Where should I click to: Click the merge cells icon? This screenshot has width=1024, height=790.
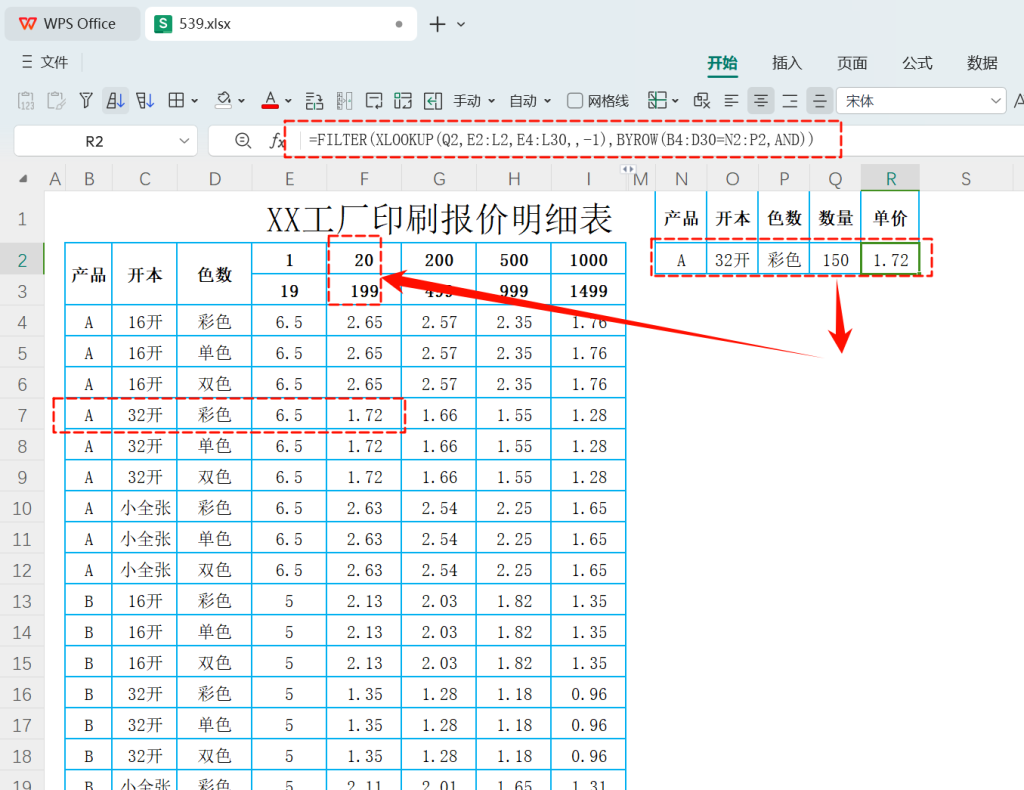[x=403, y=101]
